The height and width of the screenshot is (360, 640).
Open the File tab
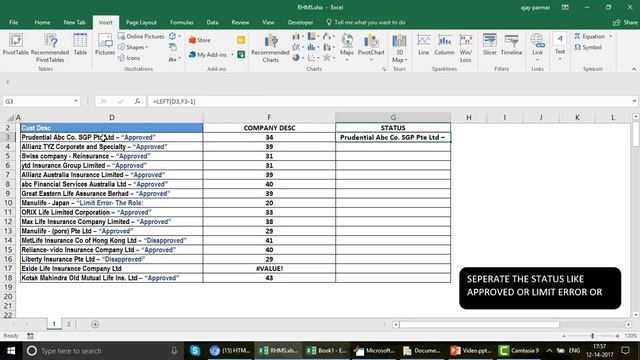pyautogui.click(x=13, y=22)
